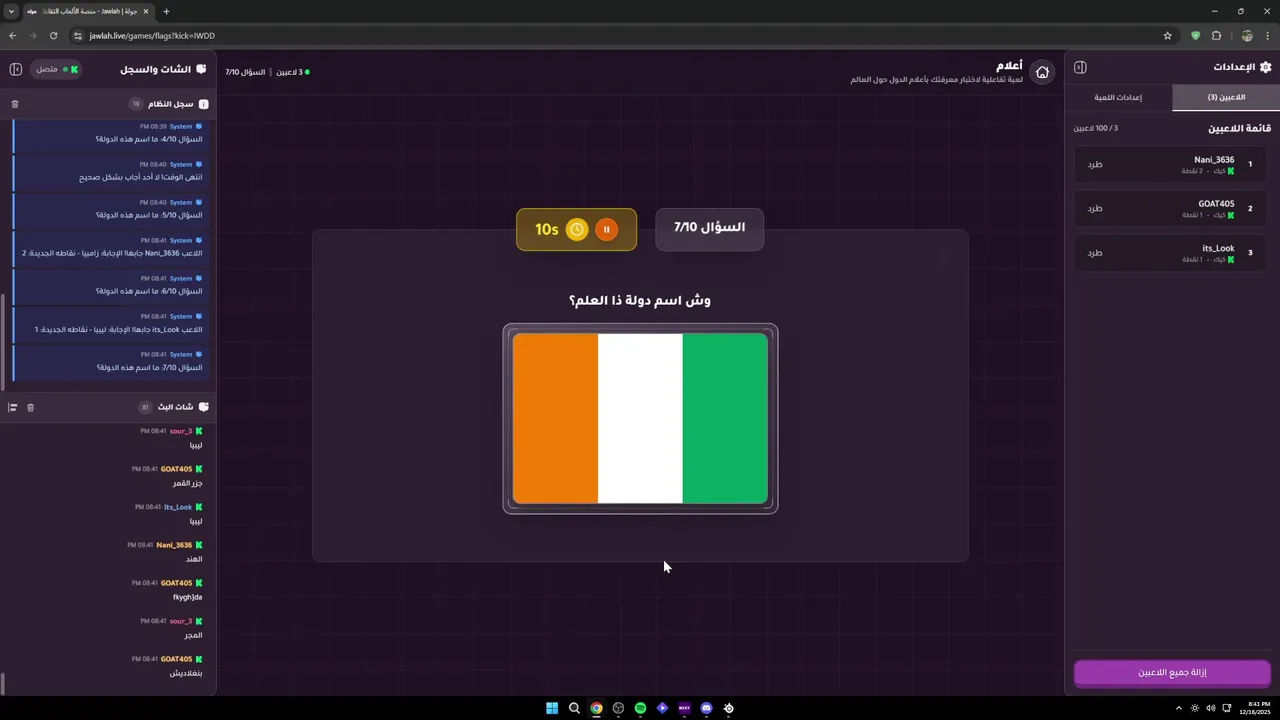Image resolution: width=1280 pixels, height=720 pixels.
Task: Select the اللاعبين (3) tab
Action: pos(1226,97)
